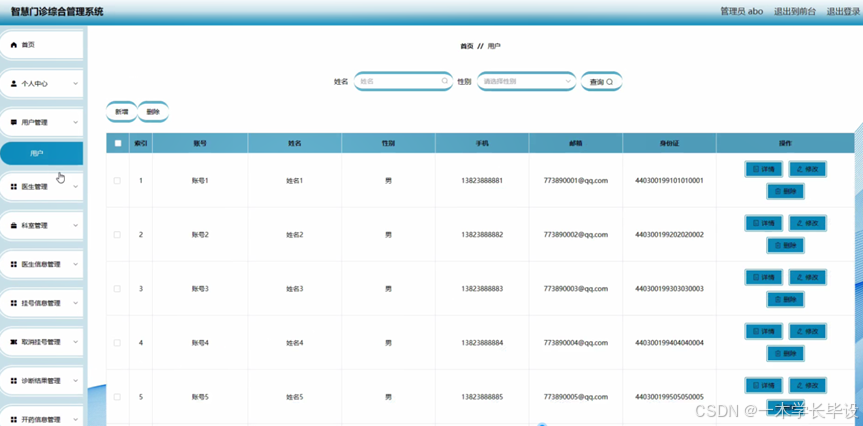
Task: Click the magnifier icon on the 查询 button
Action: pos(610,82)
